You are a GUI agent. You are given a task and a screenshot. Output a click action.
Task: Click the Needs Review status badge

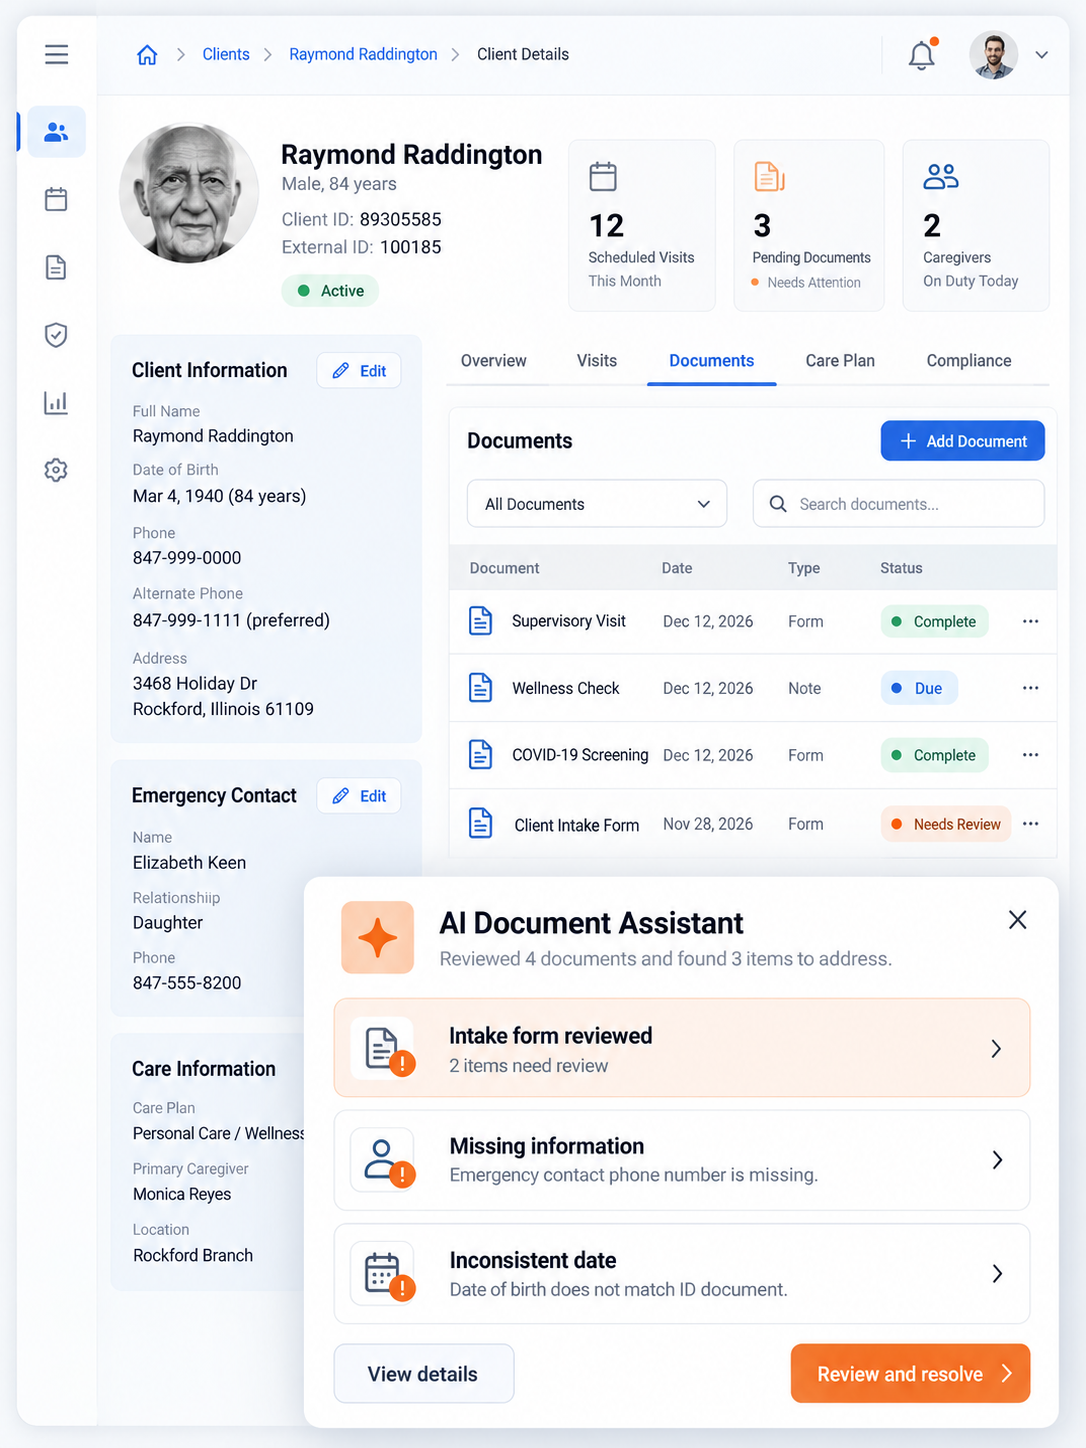point(946,824)
